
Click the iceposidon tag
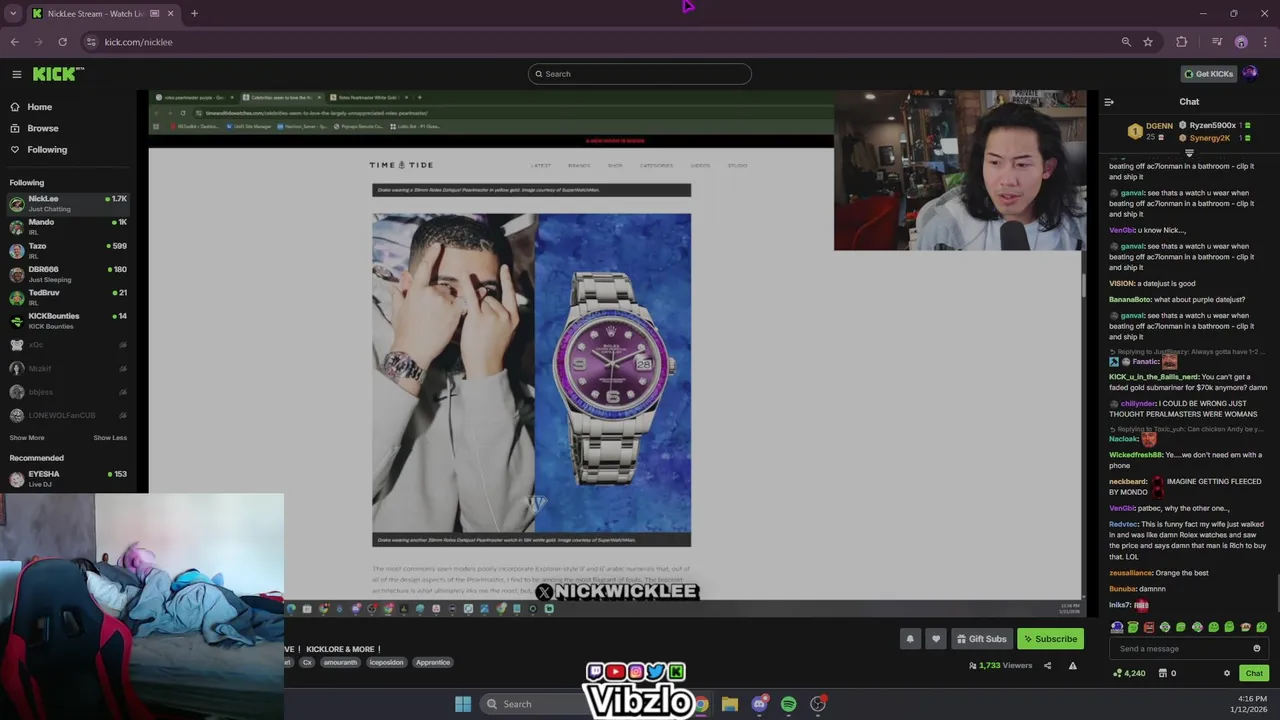tap(386, 662)
